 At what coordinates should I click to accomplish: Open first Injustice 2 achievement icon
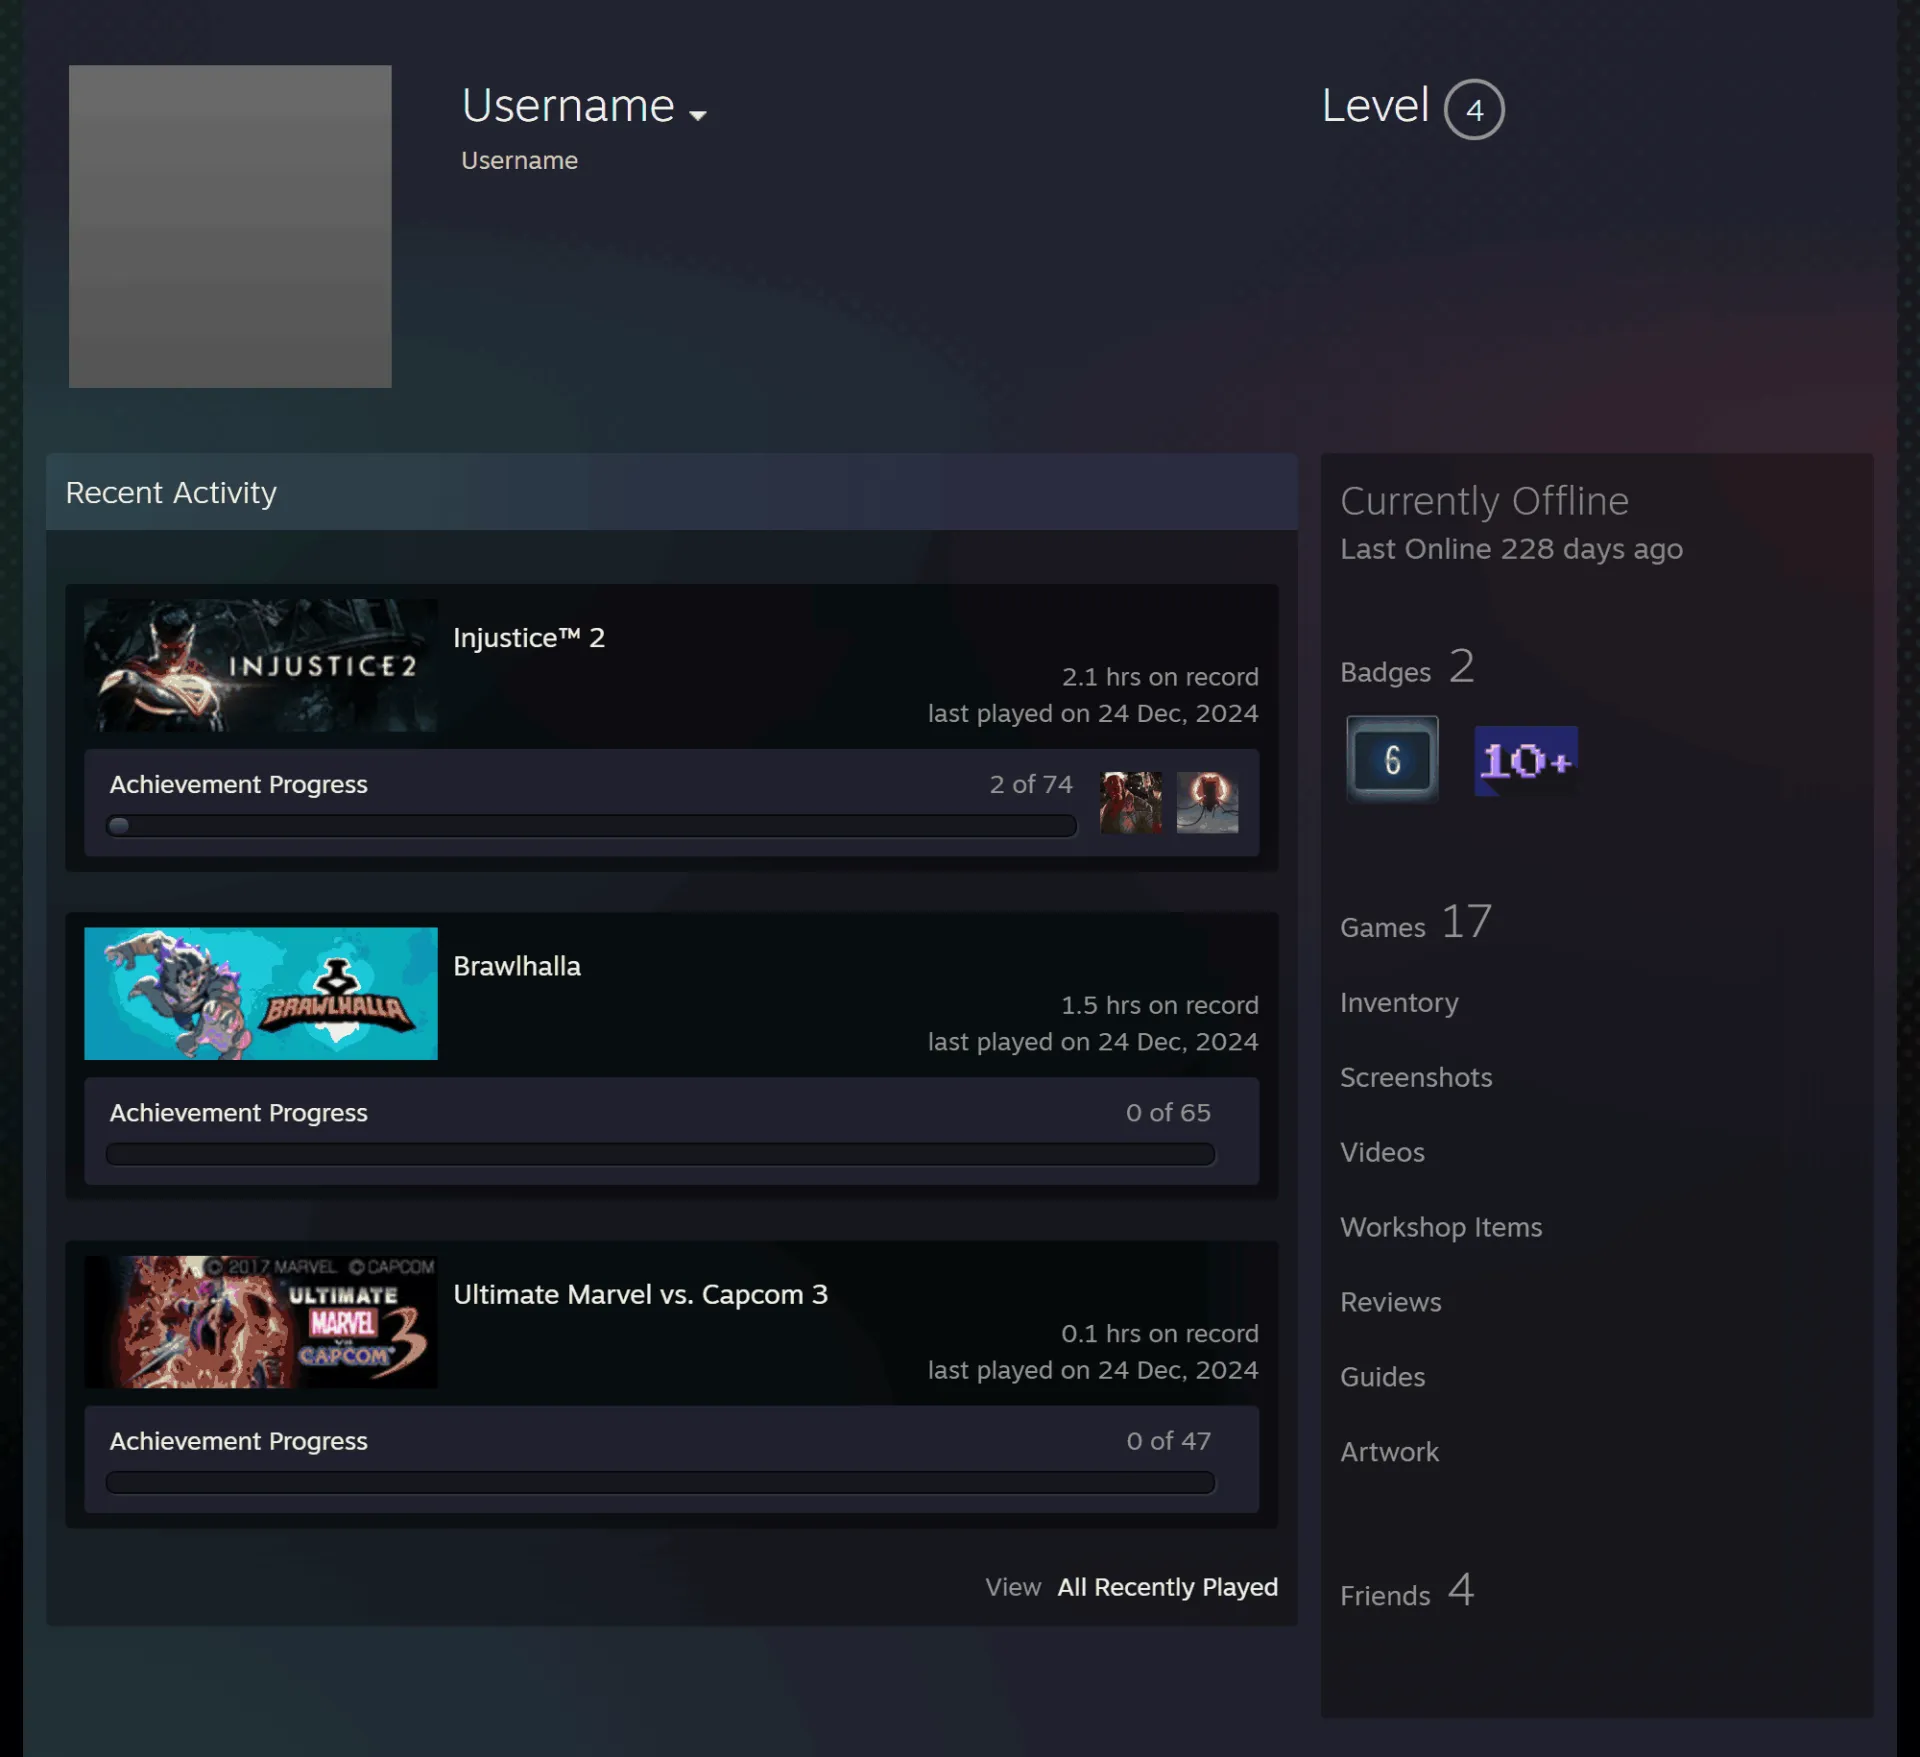point(1131,802)
